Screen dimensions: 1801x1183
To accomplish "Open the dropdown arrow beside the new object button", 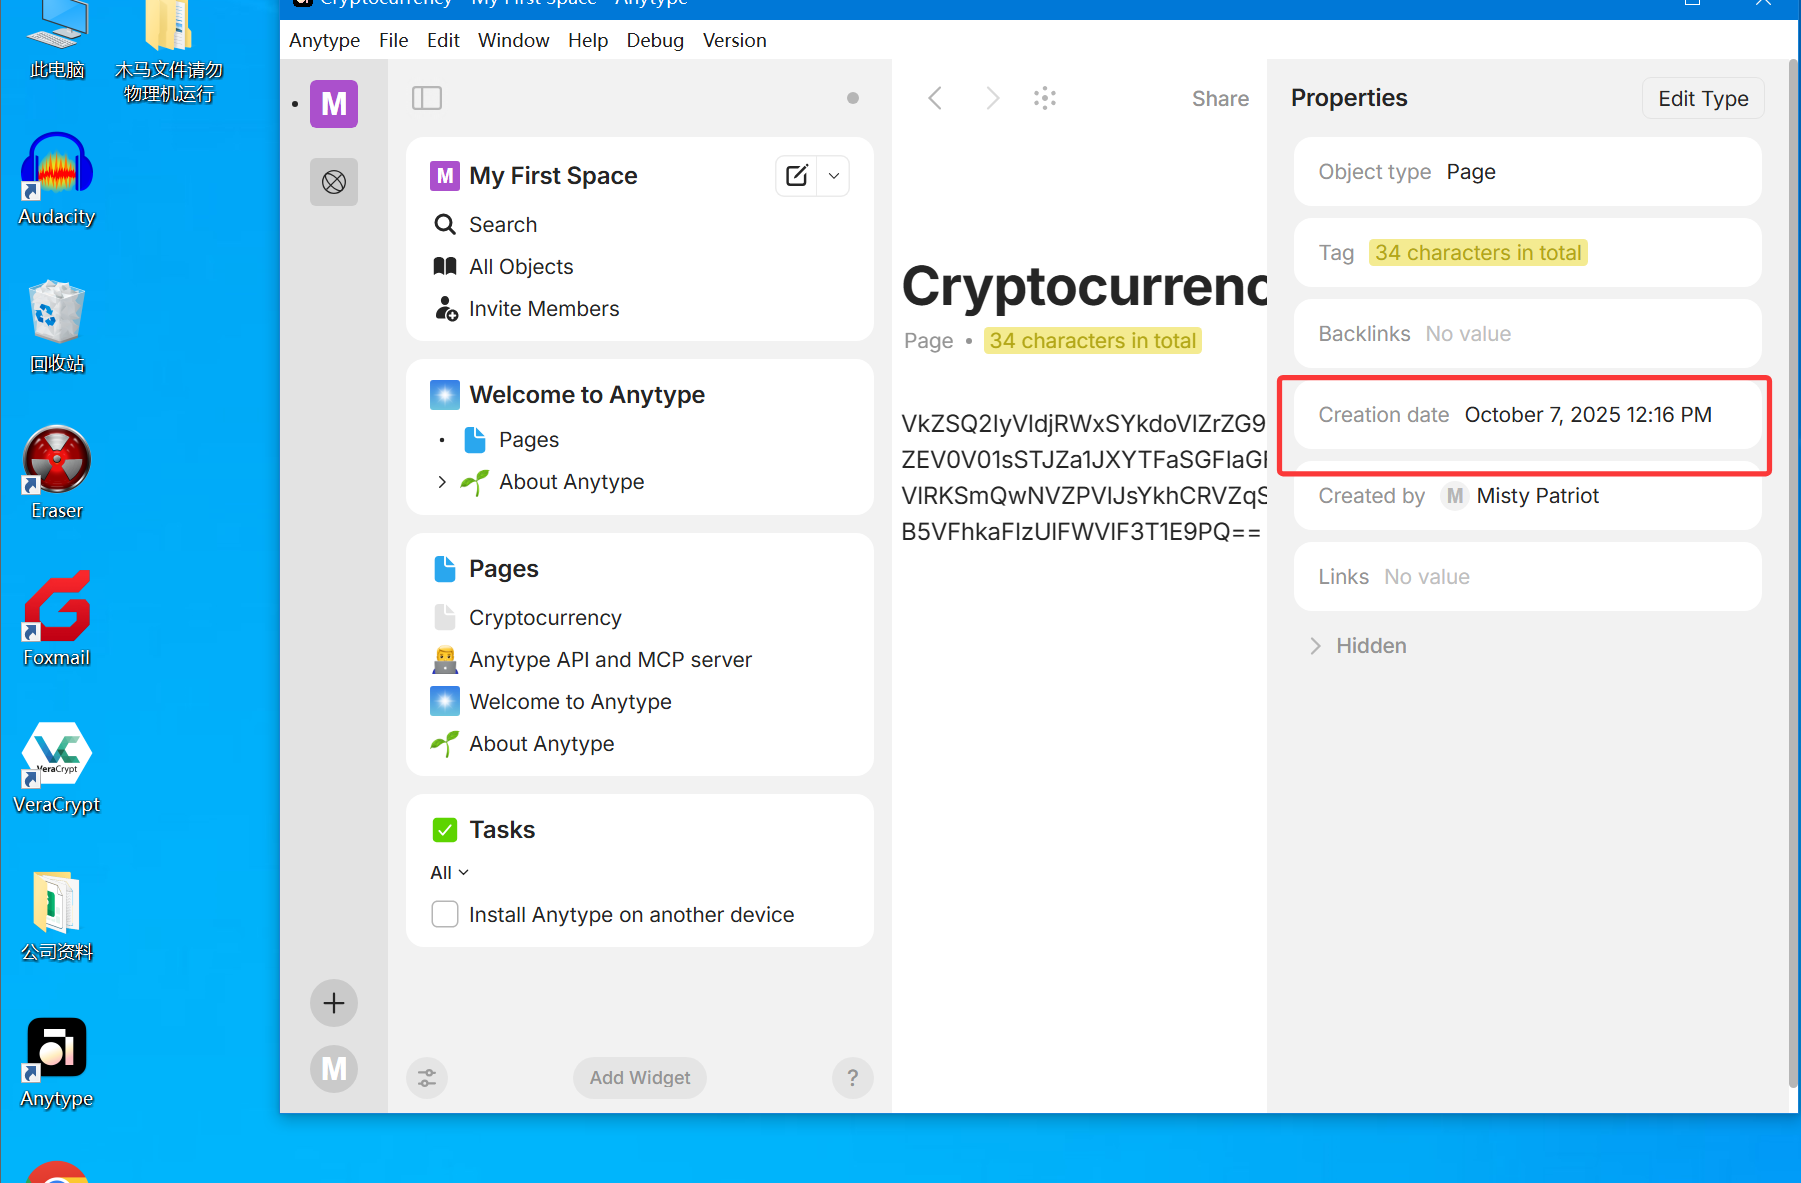I will coord(834,176).
